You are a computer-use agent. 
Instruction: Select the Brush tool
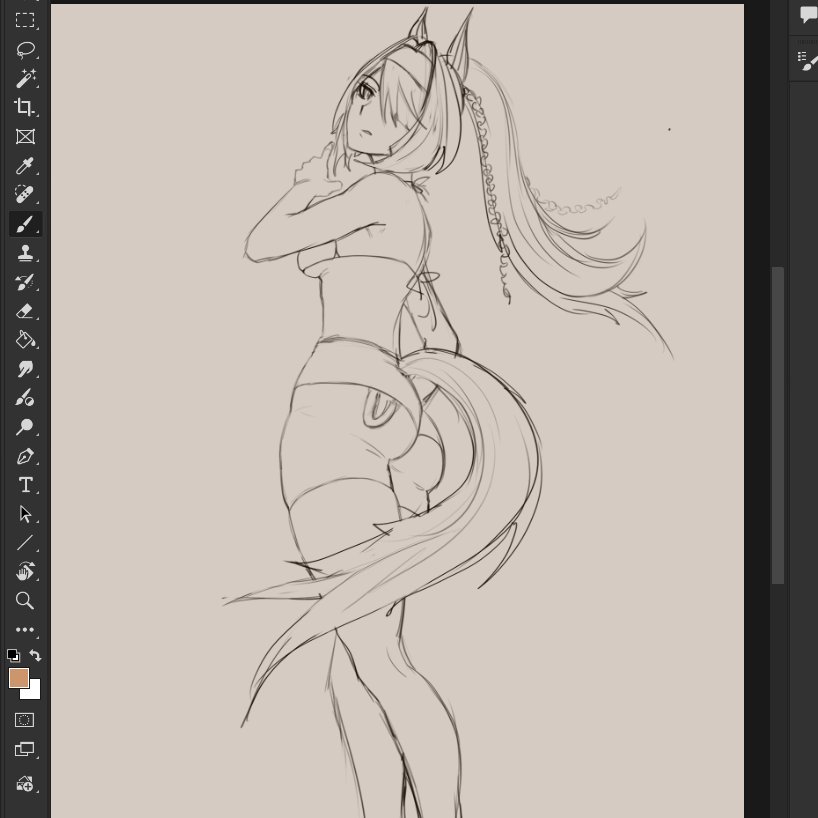(25, 224)
